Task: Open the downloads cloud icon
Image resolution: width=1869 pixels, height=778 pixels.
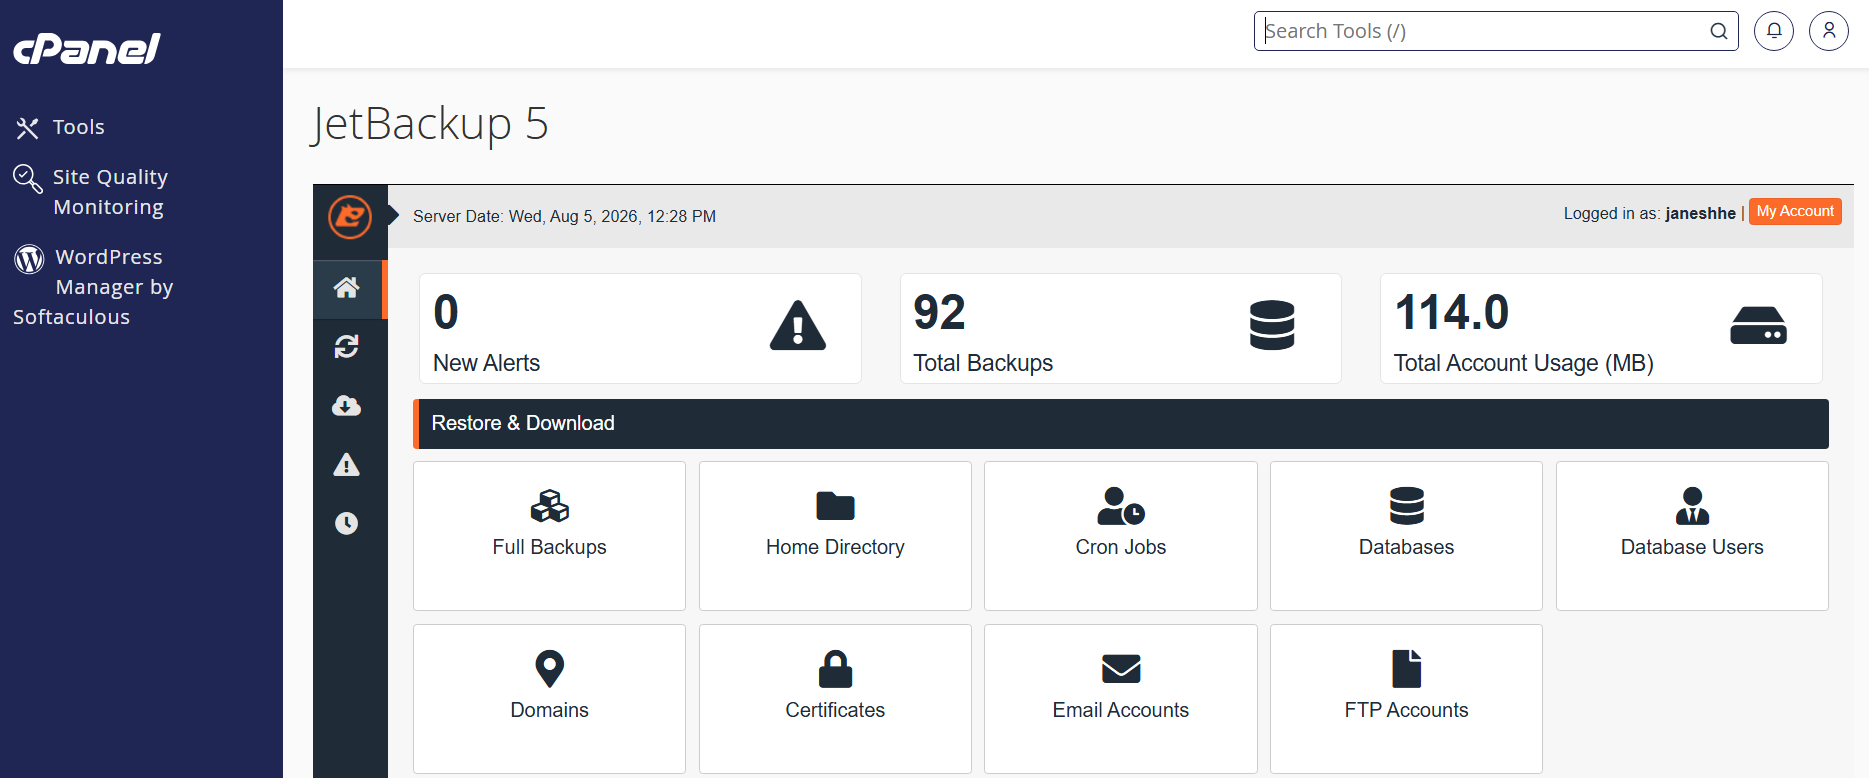Action: coord(347,405)
